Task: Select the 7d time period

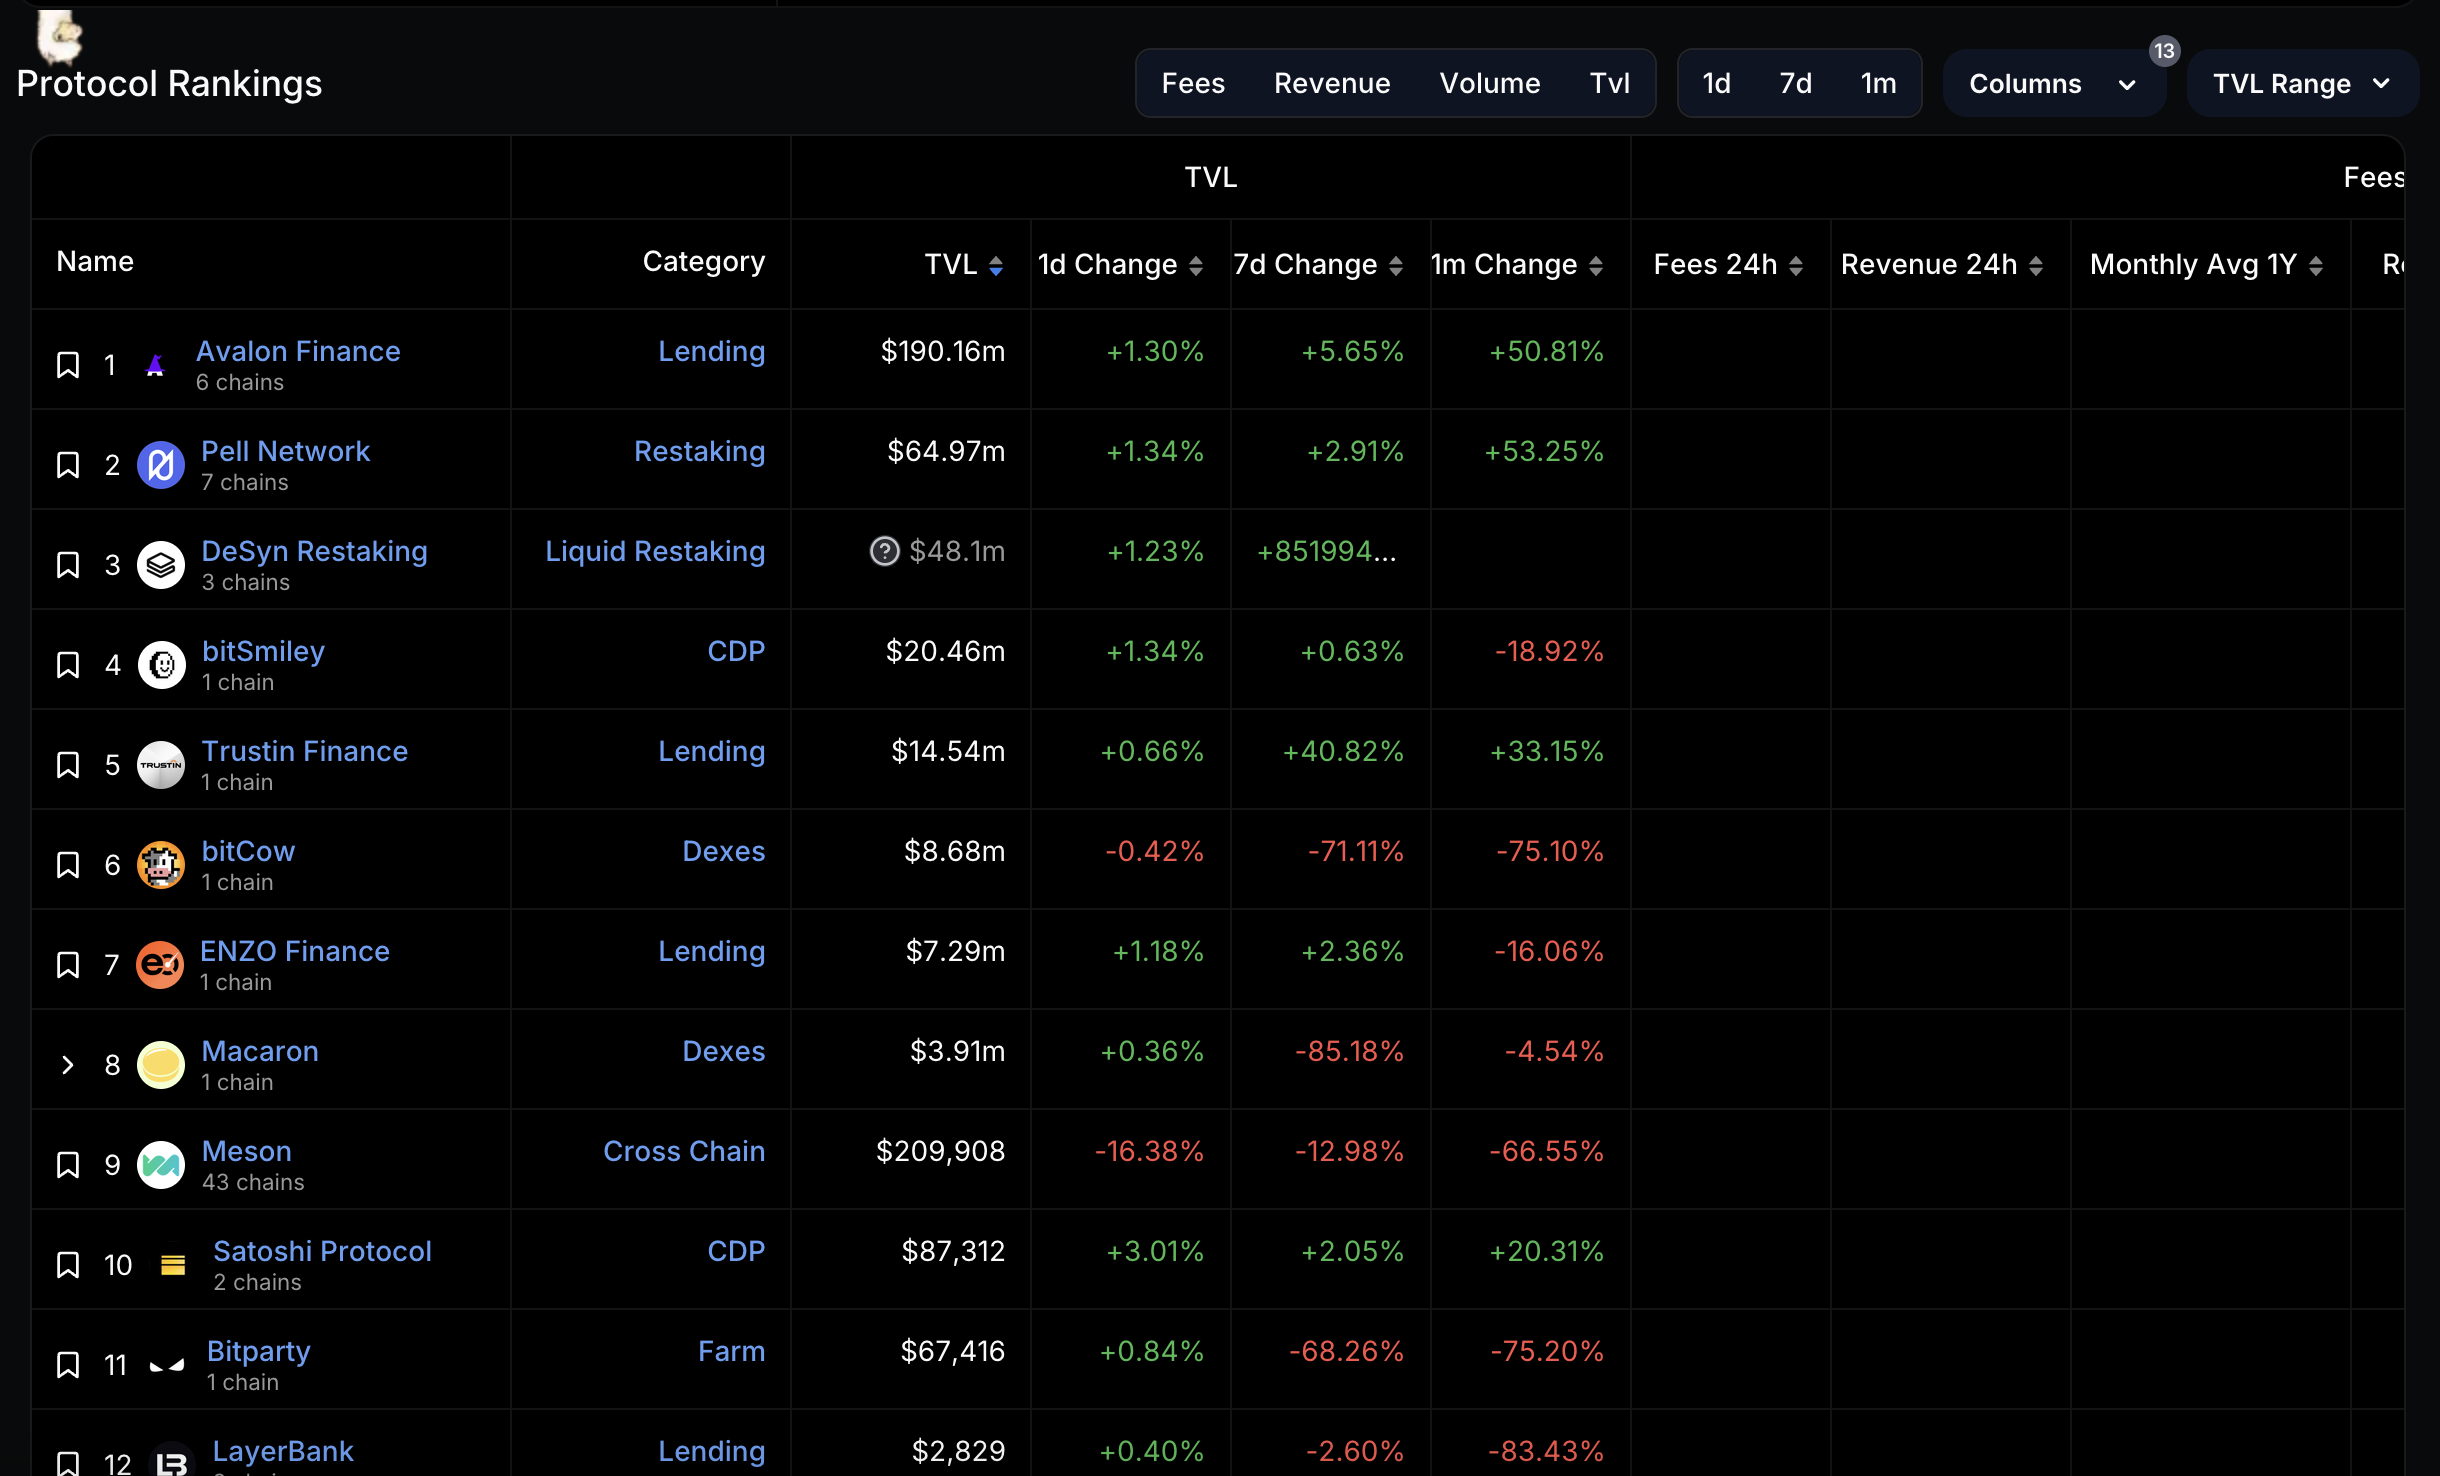Action: 1795,84
